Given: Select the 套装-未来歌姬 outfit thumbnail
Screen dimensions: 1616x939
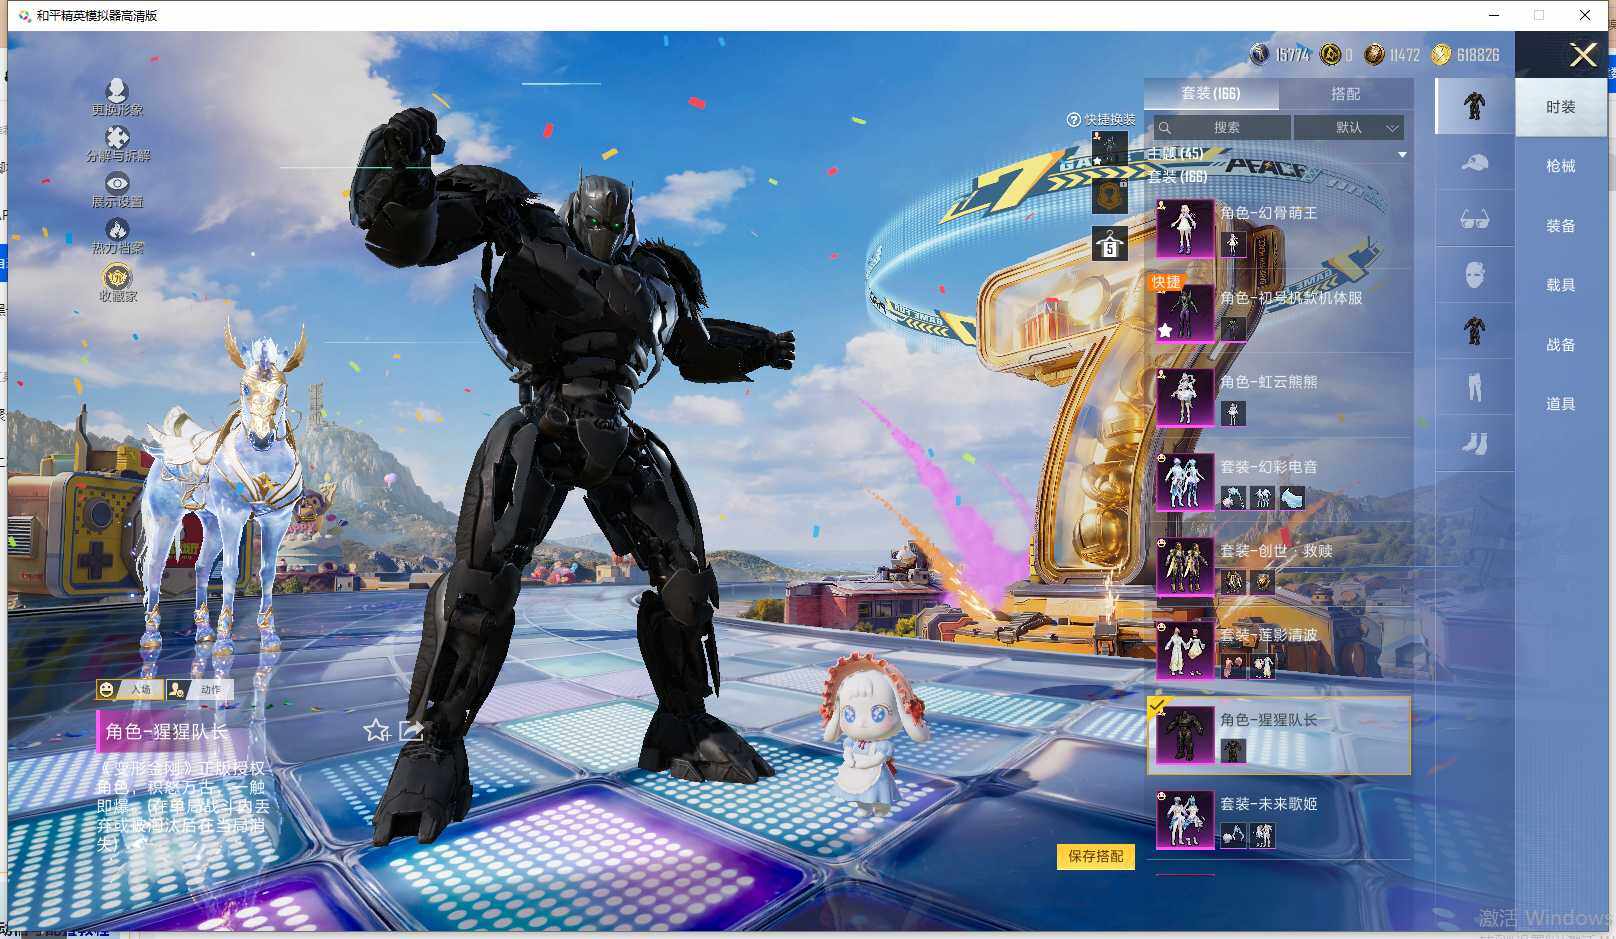Looking at the screenshot, I should click(x=1185, y=819).
